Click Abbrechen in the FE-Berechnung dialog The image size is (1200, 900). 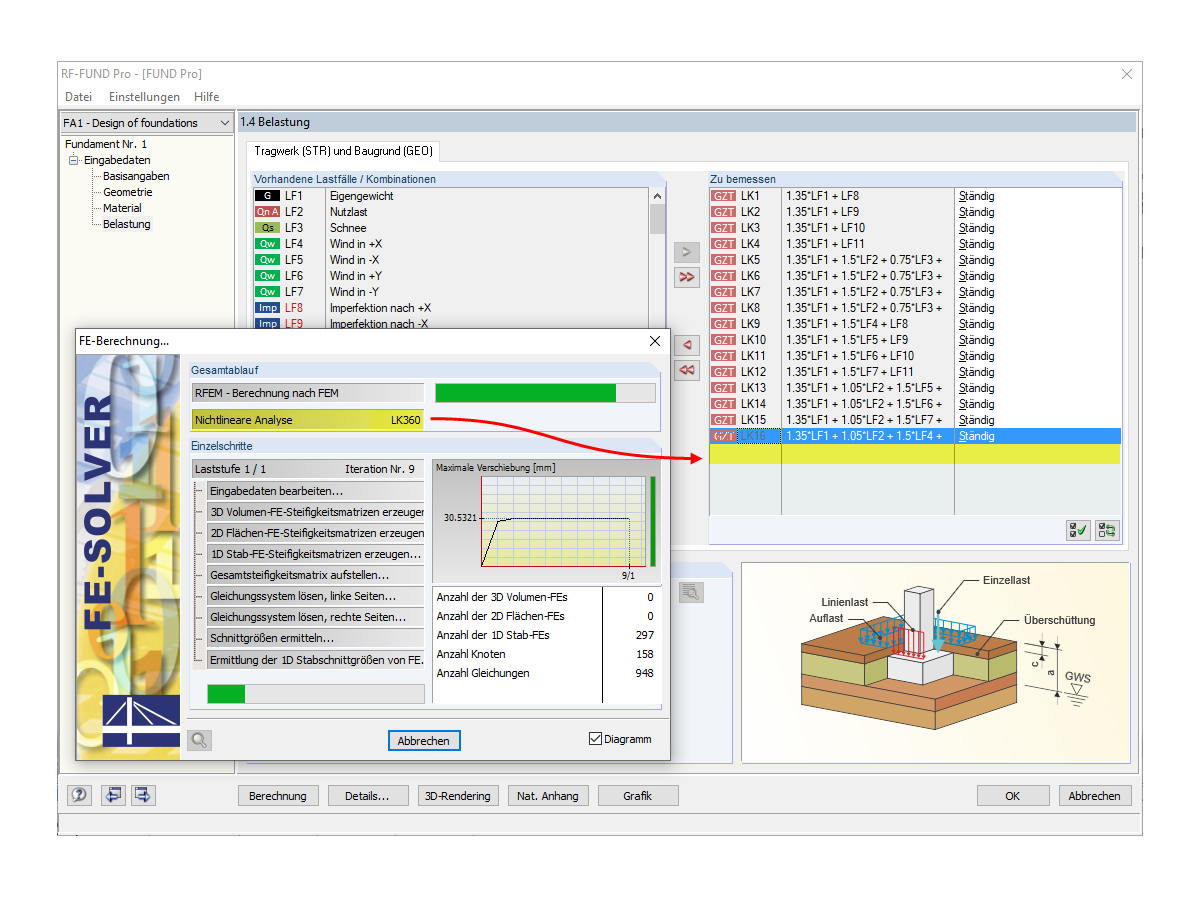(425, 740)
